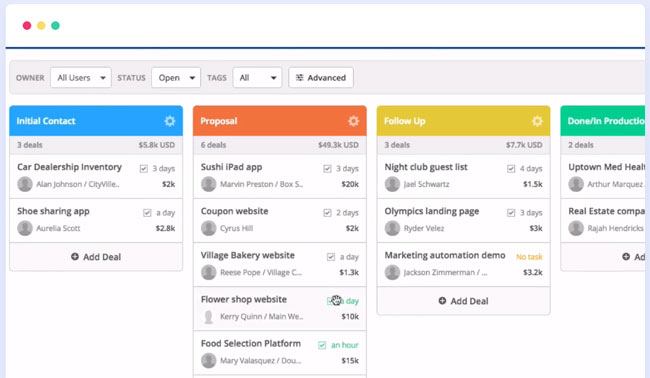
Task: Click Aurelia Scott's avatar icon
Action: [x=25, y=228]
